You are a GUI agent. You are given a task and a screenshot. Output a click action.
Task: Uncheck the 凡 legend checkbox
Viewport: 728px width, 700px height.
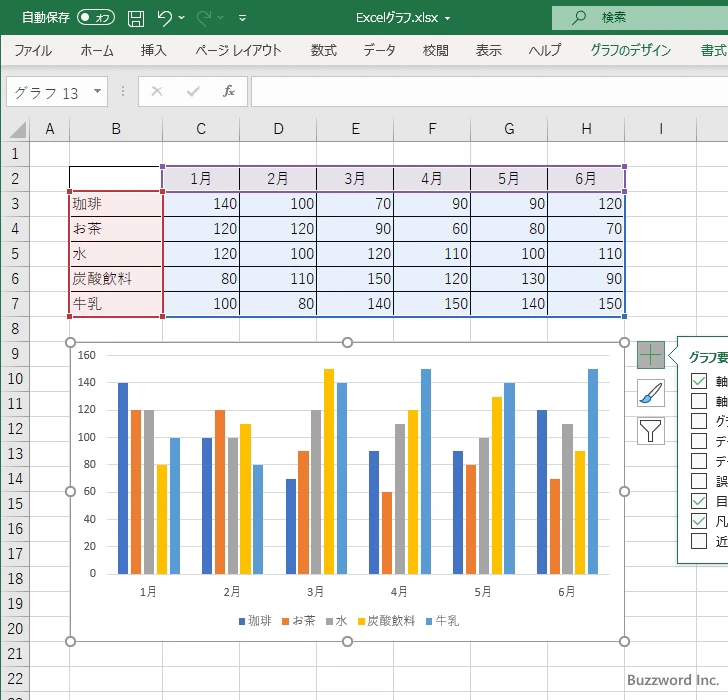(x=699, y=521)
